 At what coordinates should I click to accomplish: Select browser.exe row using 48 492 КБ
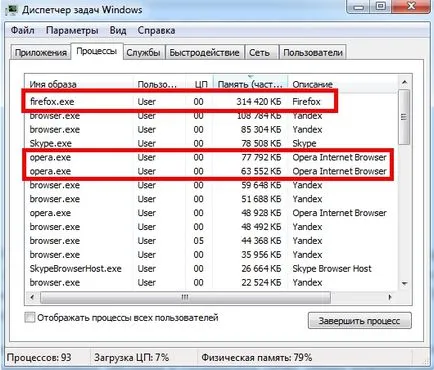[212, 227]
